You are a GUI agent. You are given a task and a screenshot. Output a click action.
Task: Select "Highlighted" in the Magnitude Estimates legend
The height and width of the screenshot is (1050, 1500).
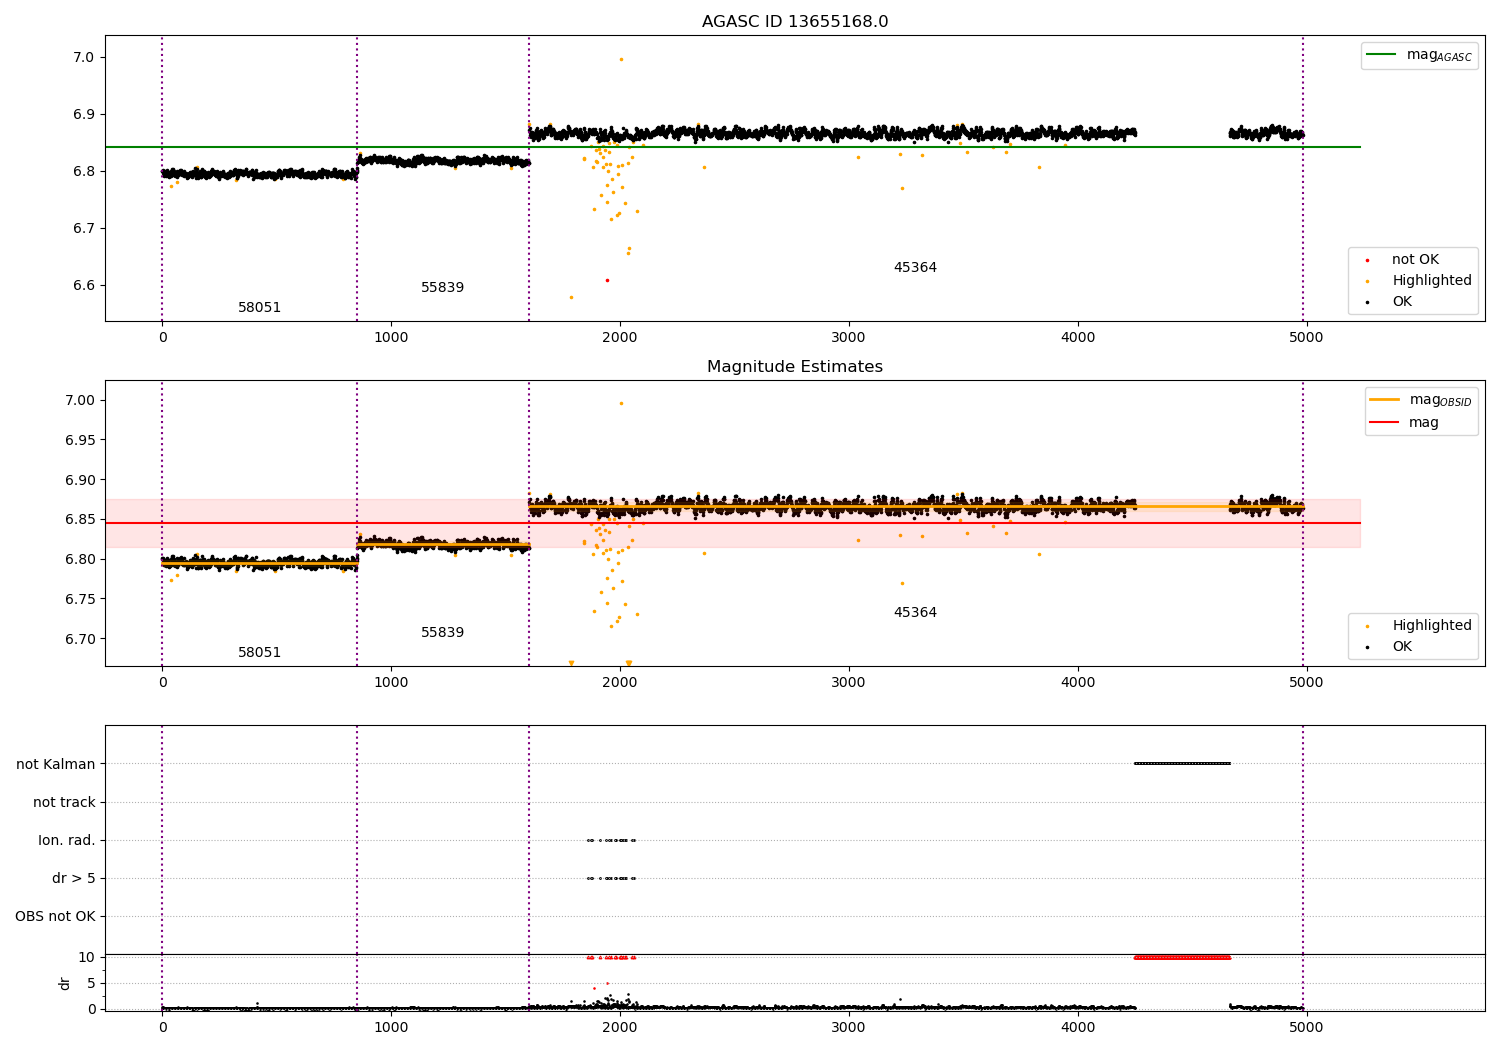(1432, 626)
